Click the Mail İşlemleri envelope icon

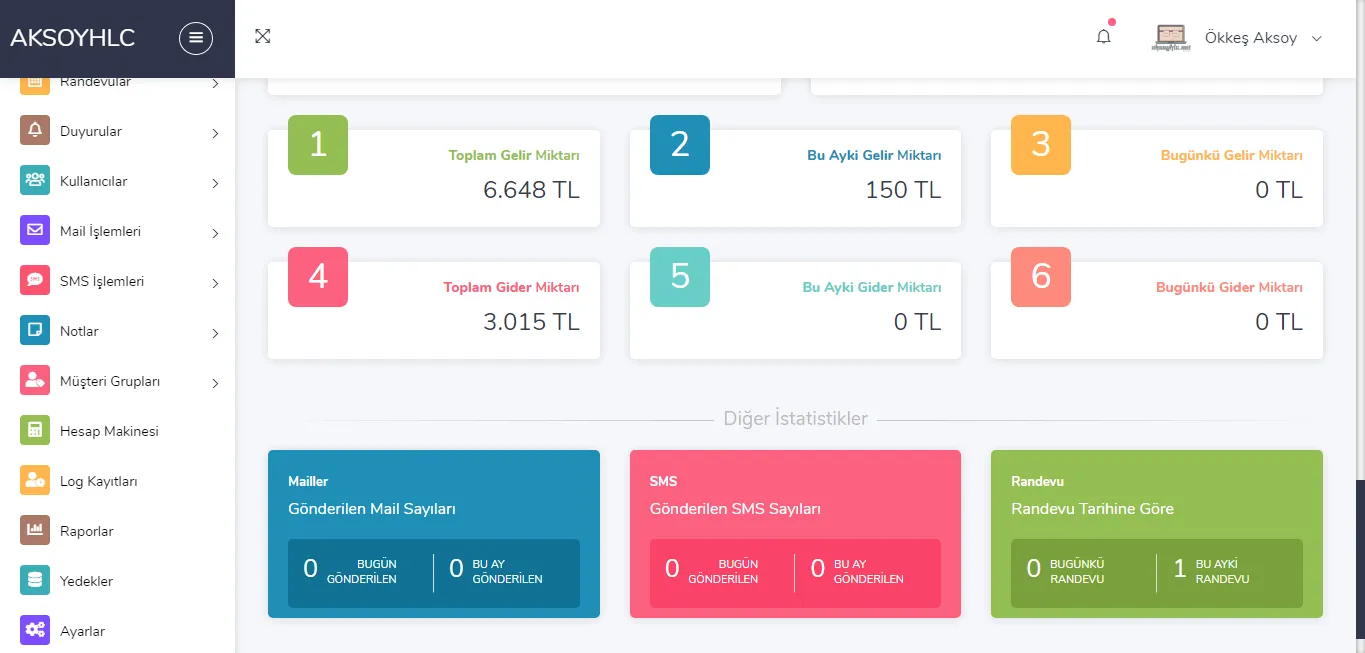coord(35,231)
